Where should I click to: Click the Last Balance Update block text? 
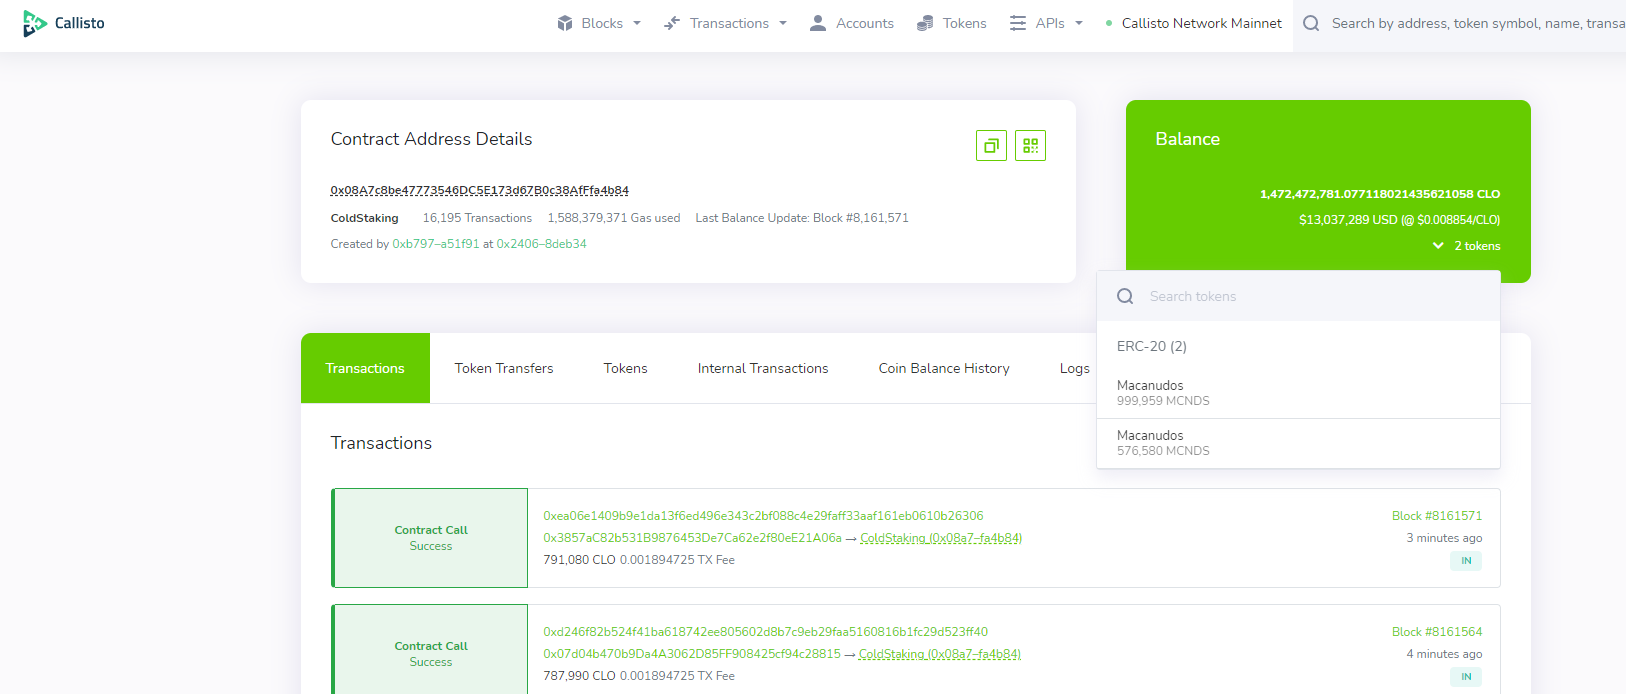(x=802, y=218)
